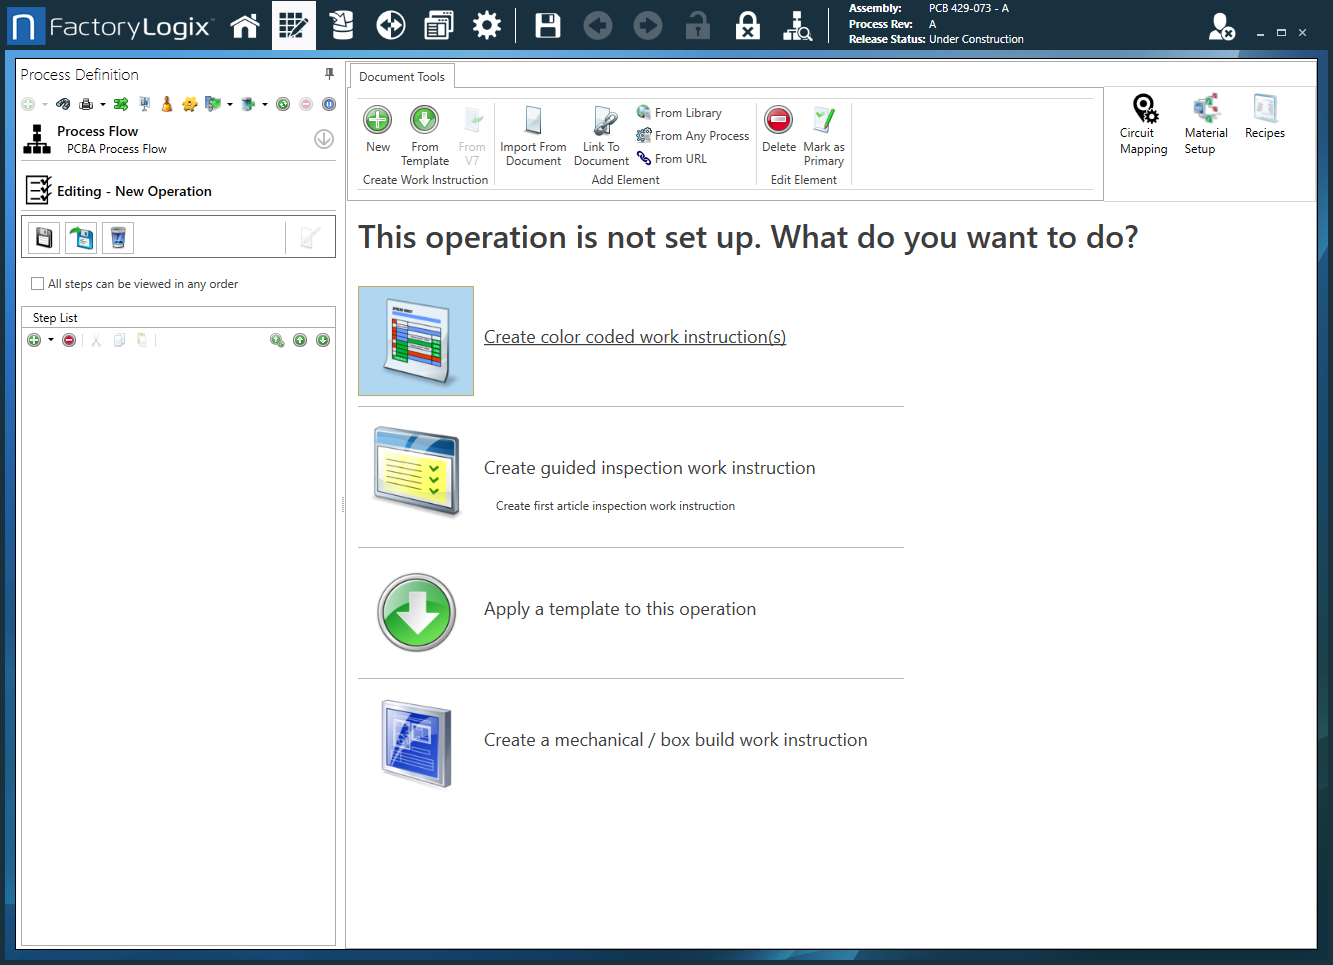Click the printer icon in the Process Definition panel
The height and width of the screenshot is (965, 1333).
click(86, 103)
